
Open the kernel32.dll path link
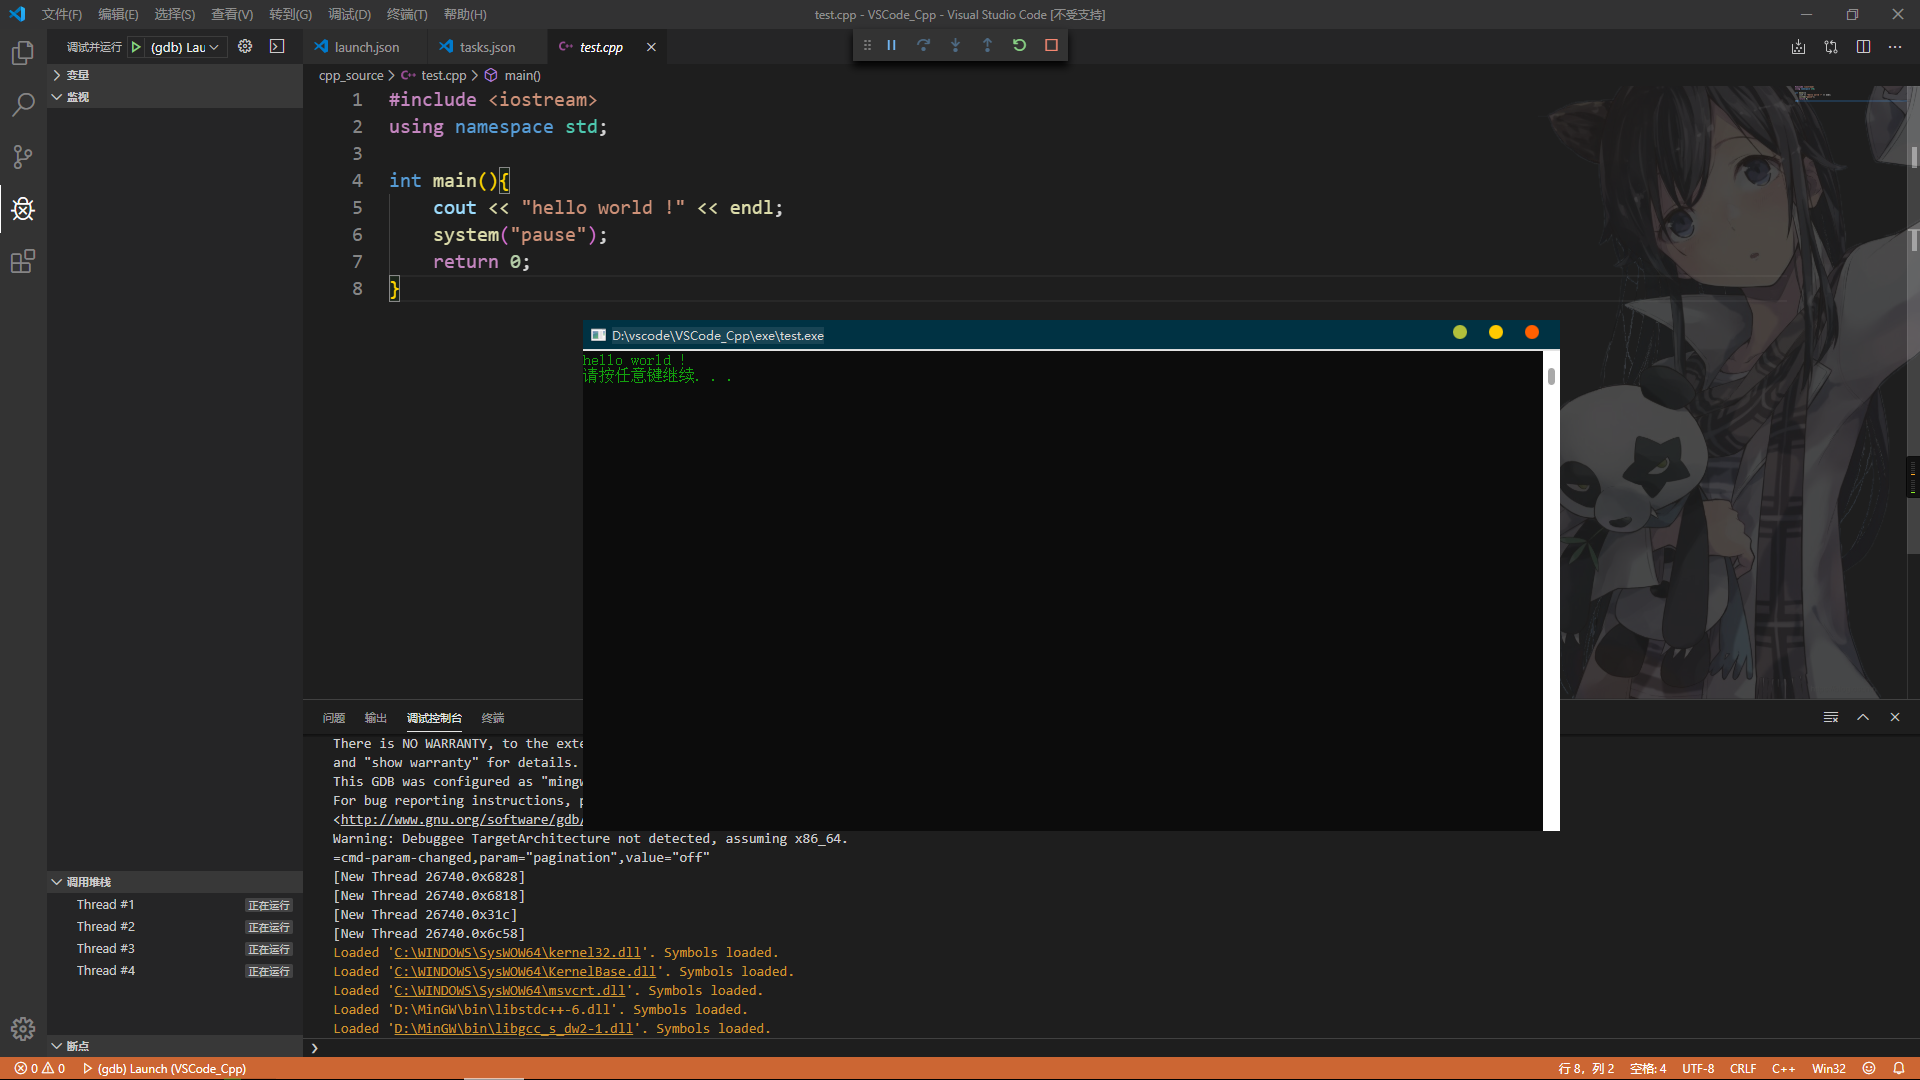(x=517, y=953)
